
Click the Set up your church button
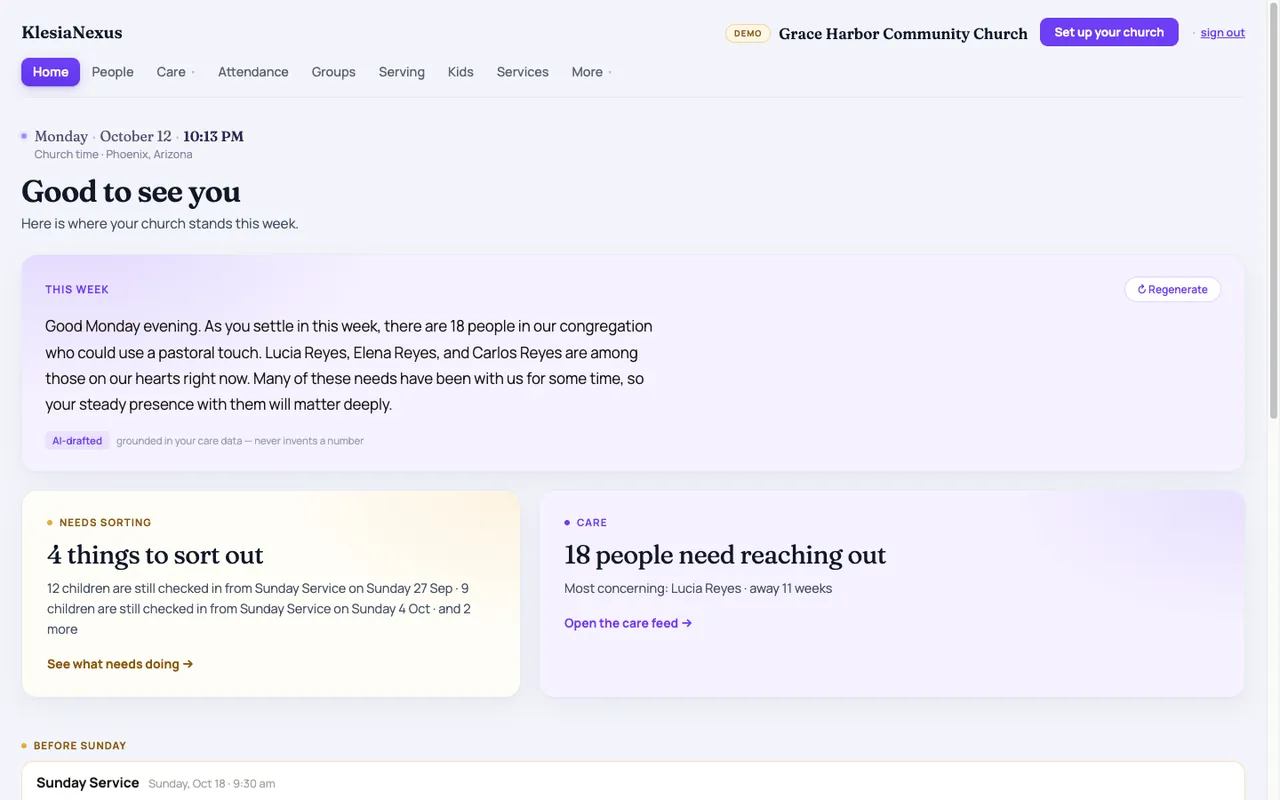point(1109,32)
